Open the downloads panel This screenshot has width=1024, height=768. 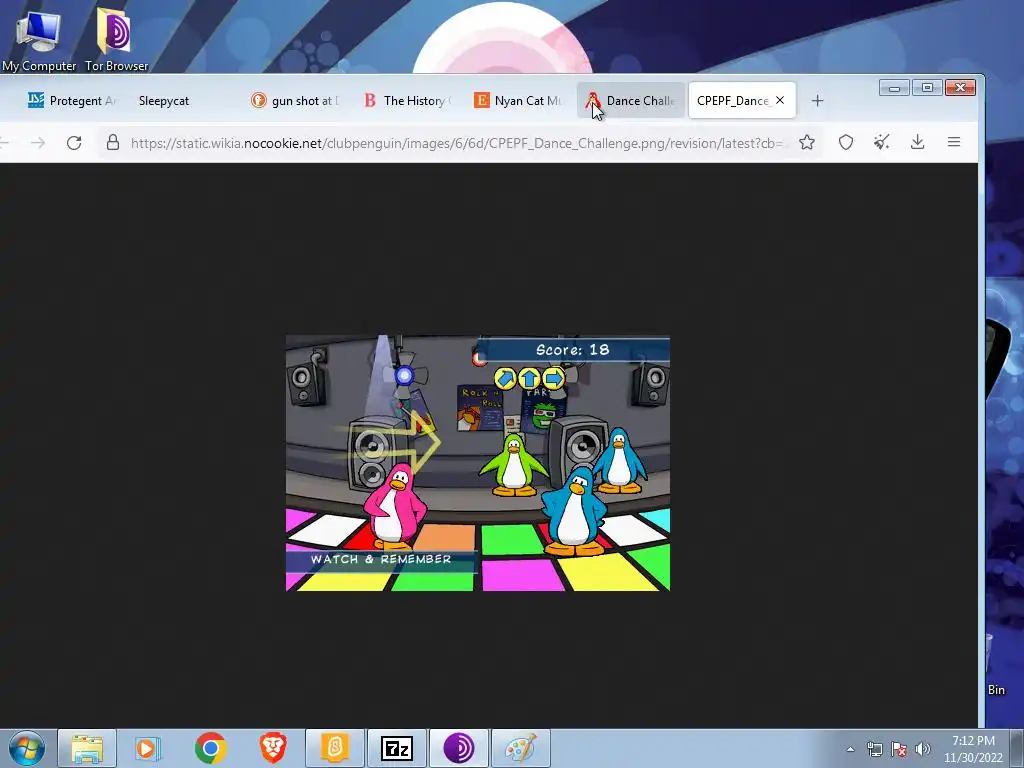click(918, 142)
